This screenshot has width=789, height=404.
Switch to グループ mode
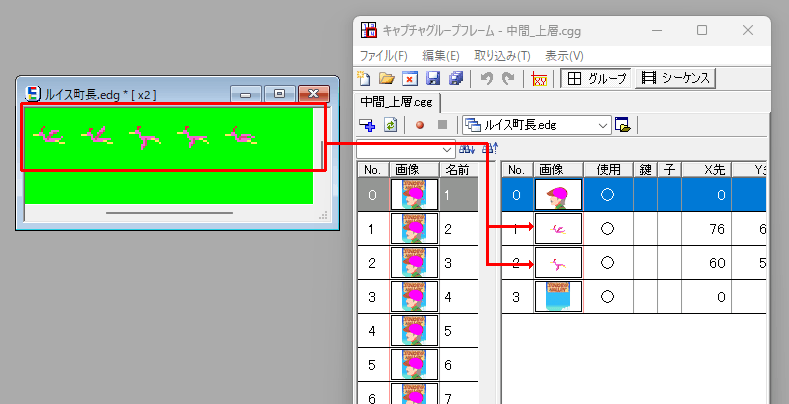596,78
